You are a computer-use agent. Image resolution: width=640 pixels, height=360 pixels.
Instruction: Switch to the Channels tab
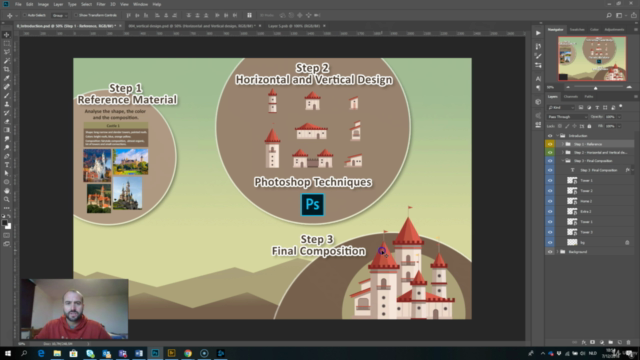(571, 97)
